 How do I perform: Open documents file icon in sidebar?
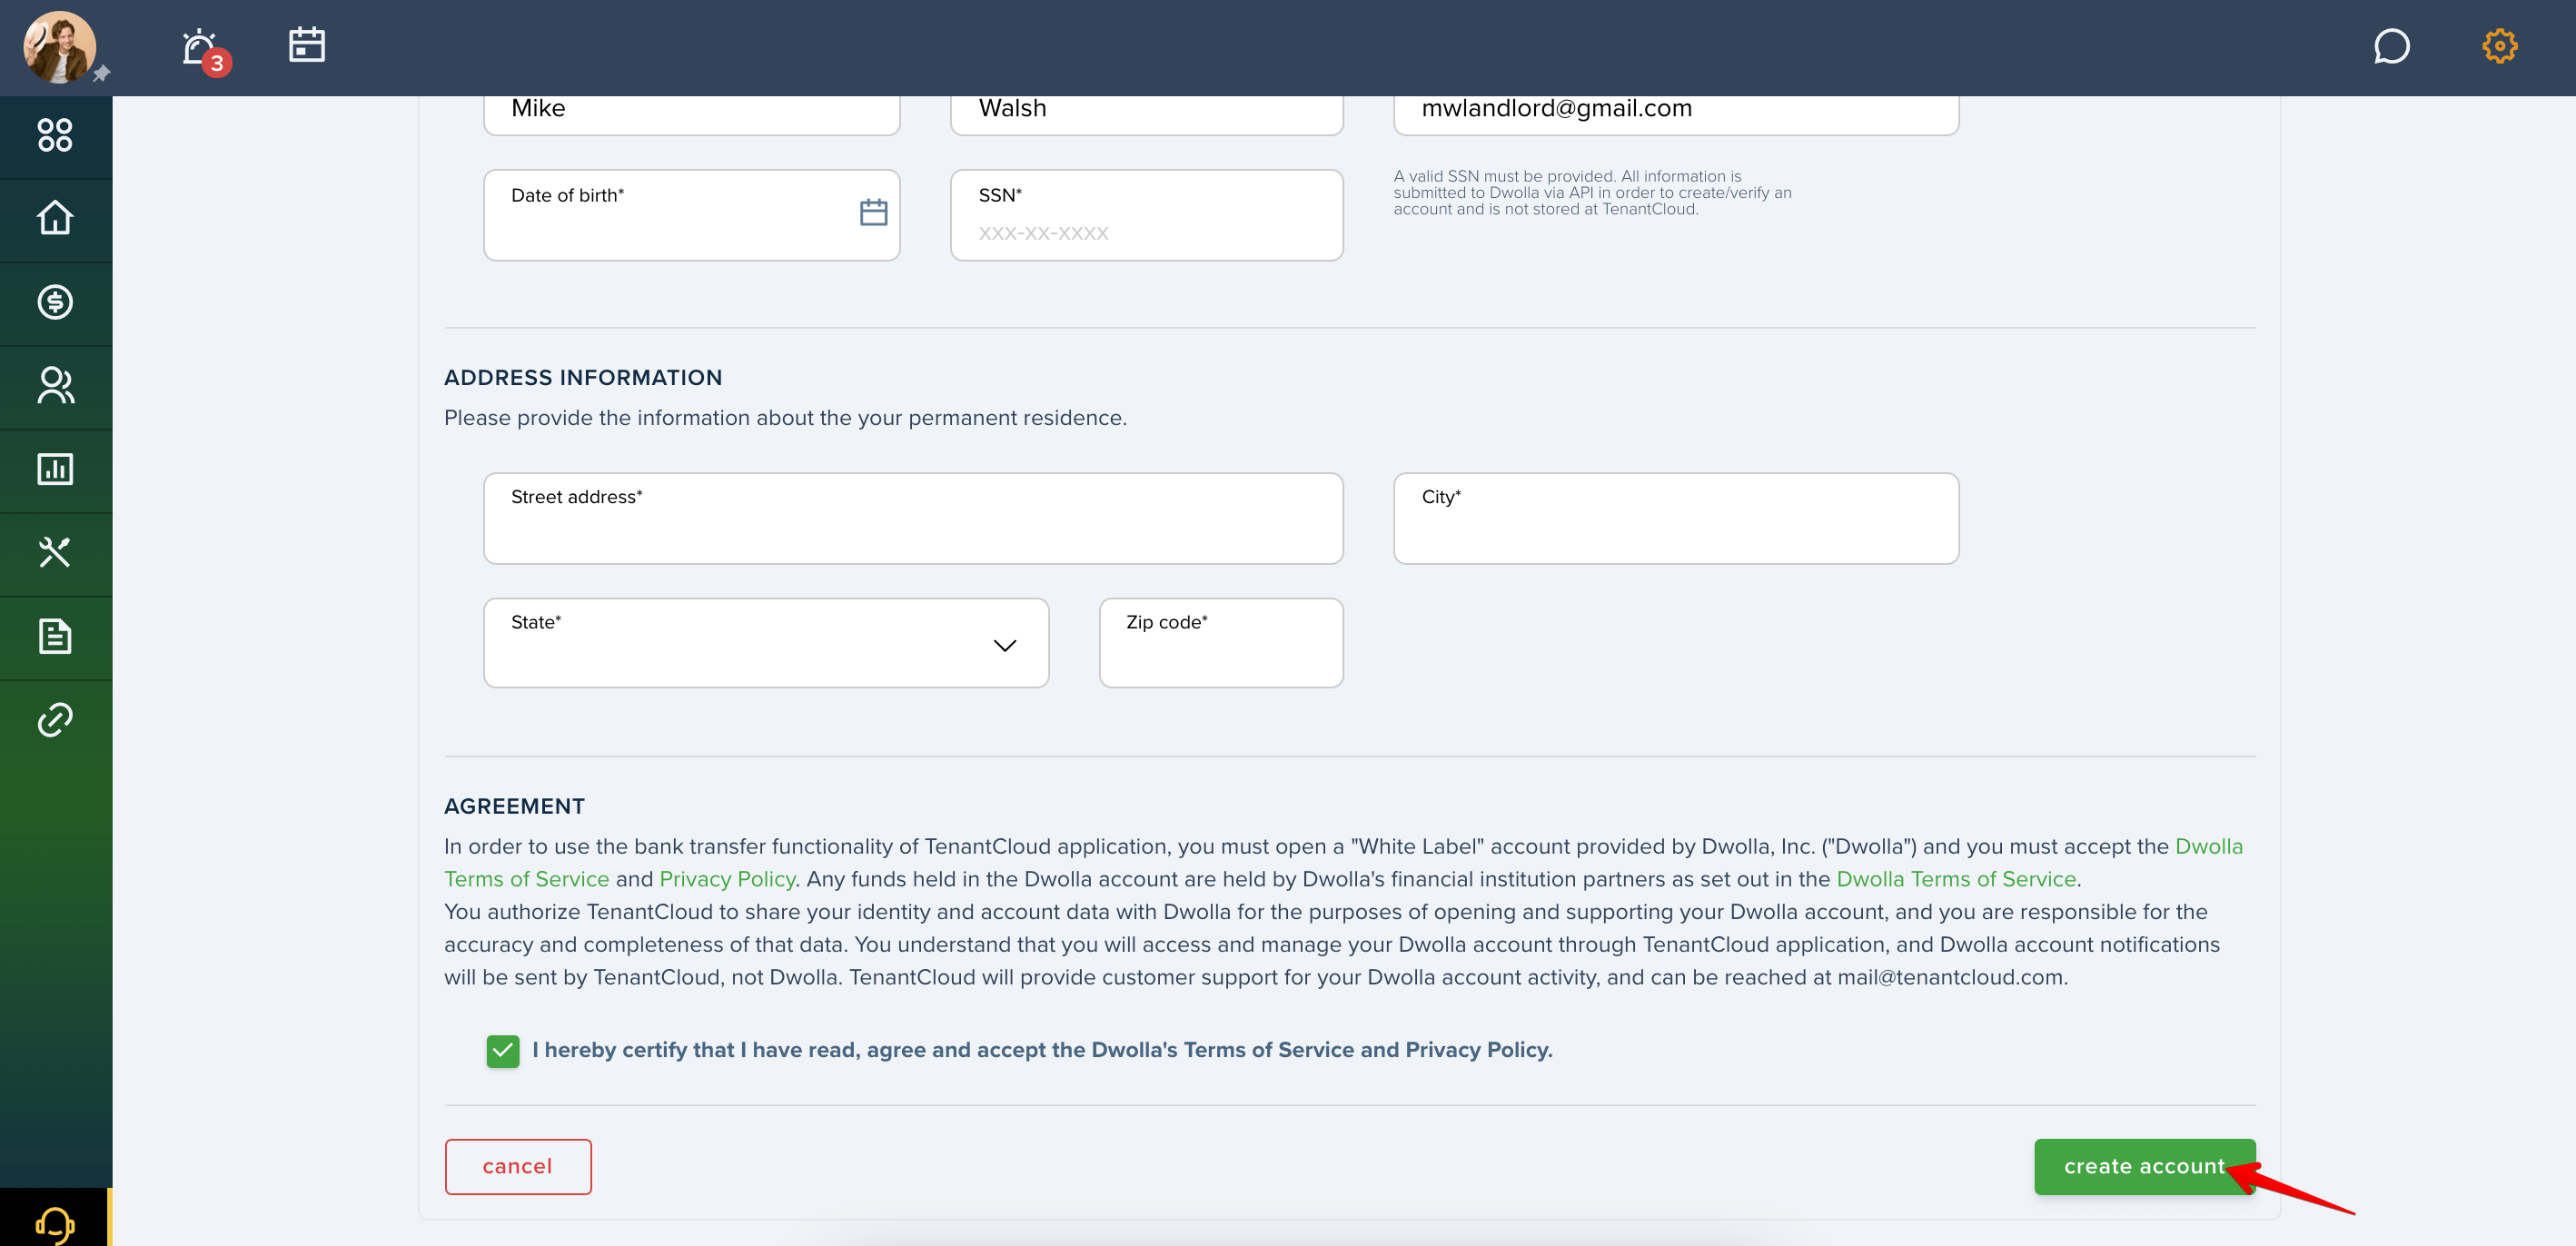pos(55,636)
